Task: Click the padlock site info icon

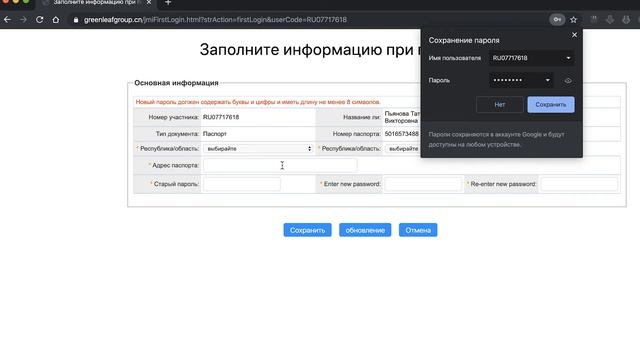Action: (76, 20)
